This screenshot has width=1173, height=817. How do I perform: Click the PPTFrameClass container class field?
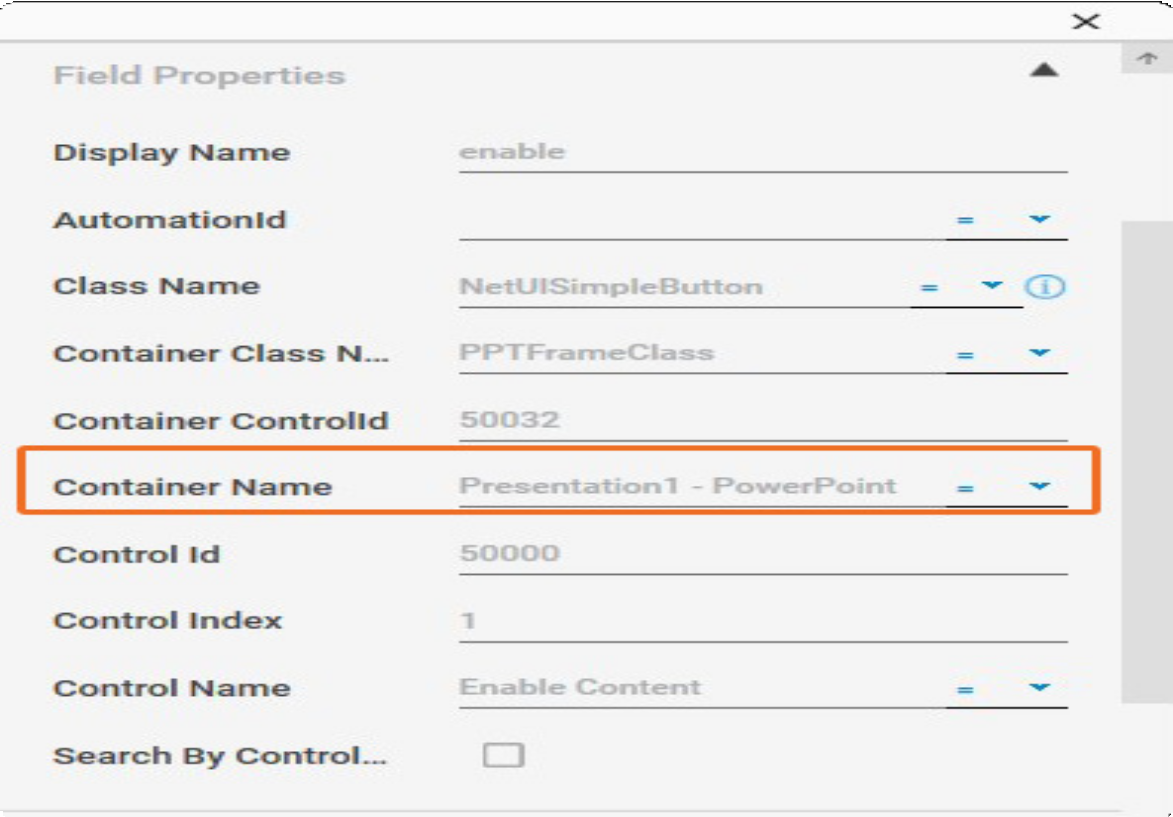tap(702, 353)
